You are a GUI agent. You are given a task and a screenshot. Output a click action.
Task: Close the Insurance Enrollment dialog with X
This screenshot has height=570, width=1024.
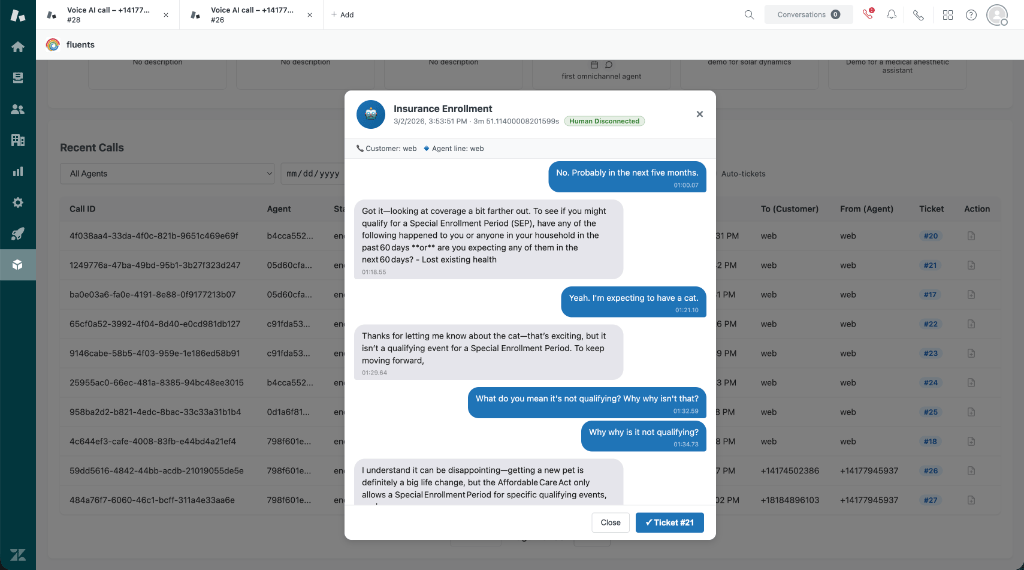(x=699, y=114)
